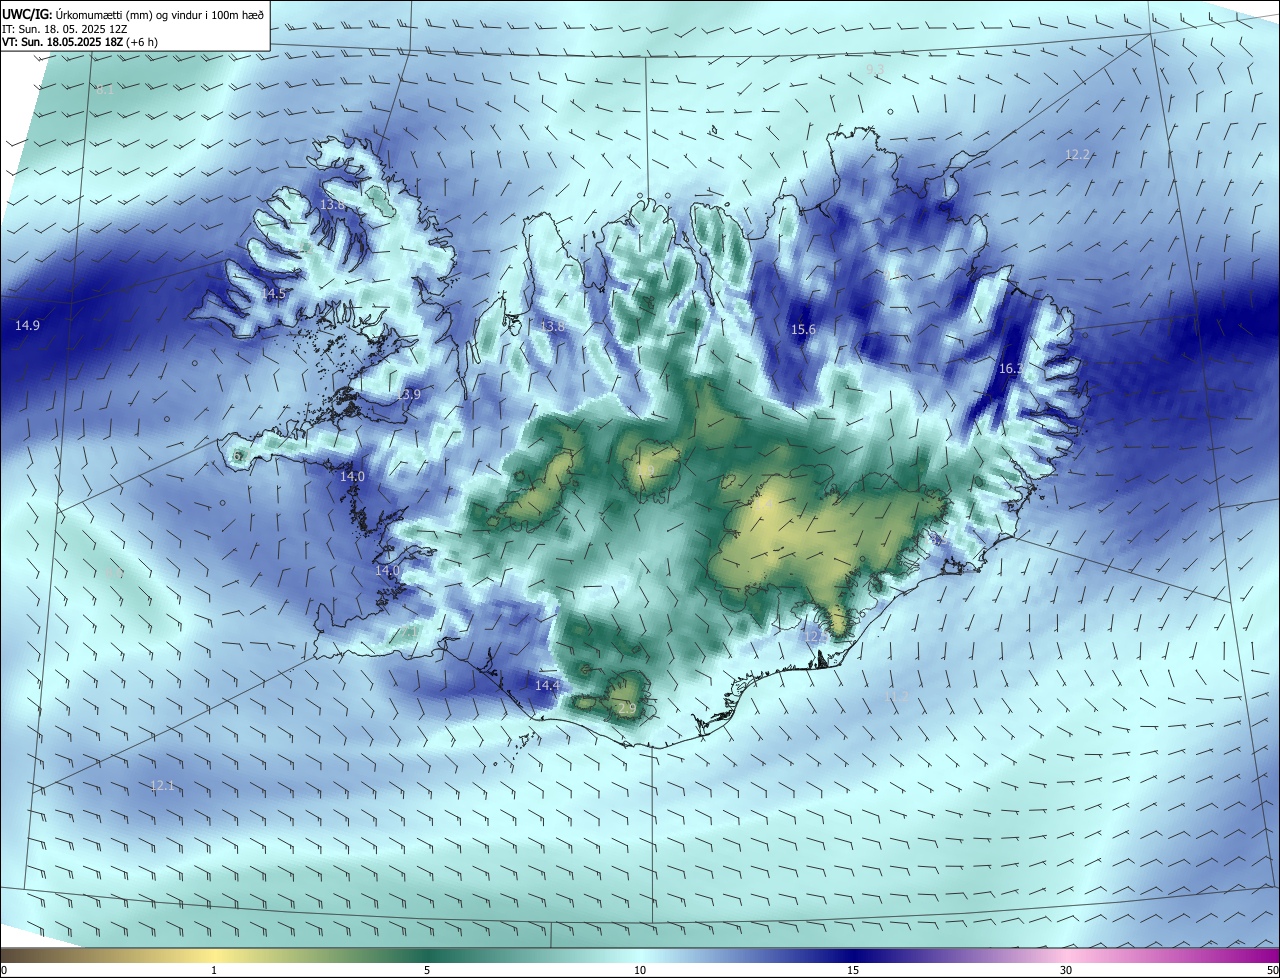The height and width of the screenshot is (978, 1280).
Task: Click the 13.9 value label on the map
Action: pyautogui.click(x=408, y=395)
